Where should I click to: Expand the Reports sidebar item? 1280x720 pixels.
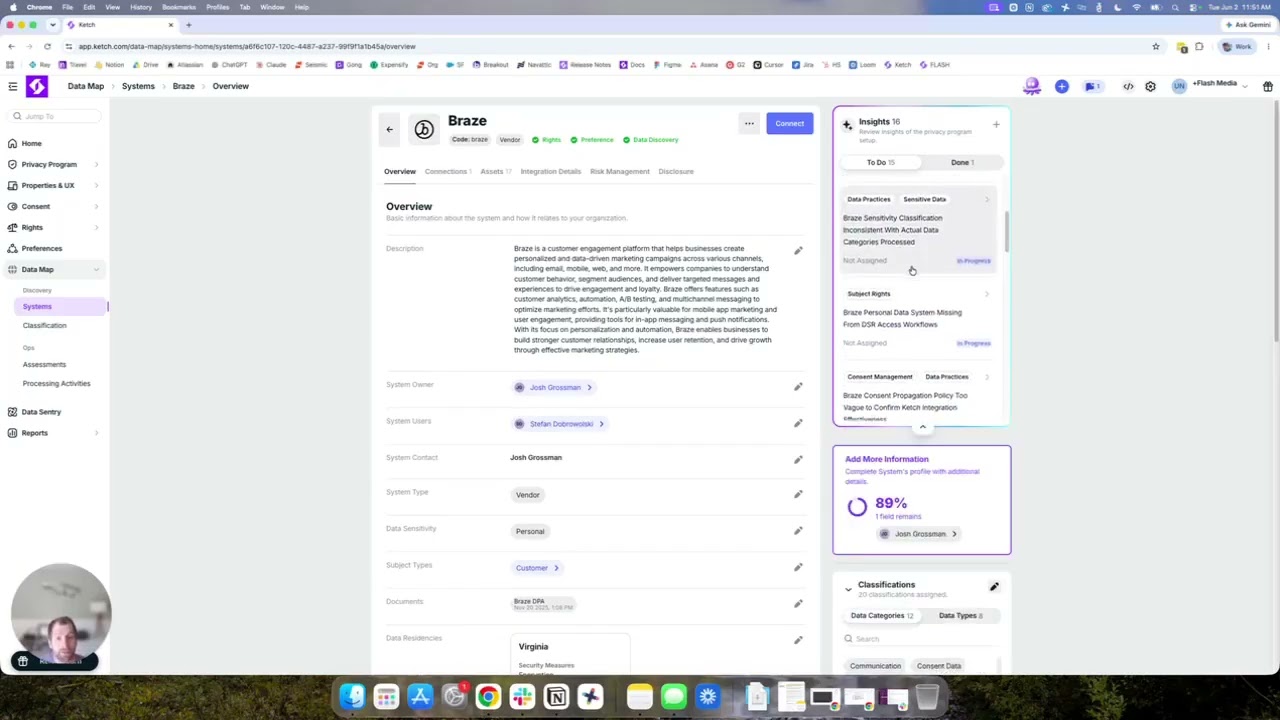(x=97, y=433)
